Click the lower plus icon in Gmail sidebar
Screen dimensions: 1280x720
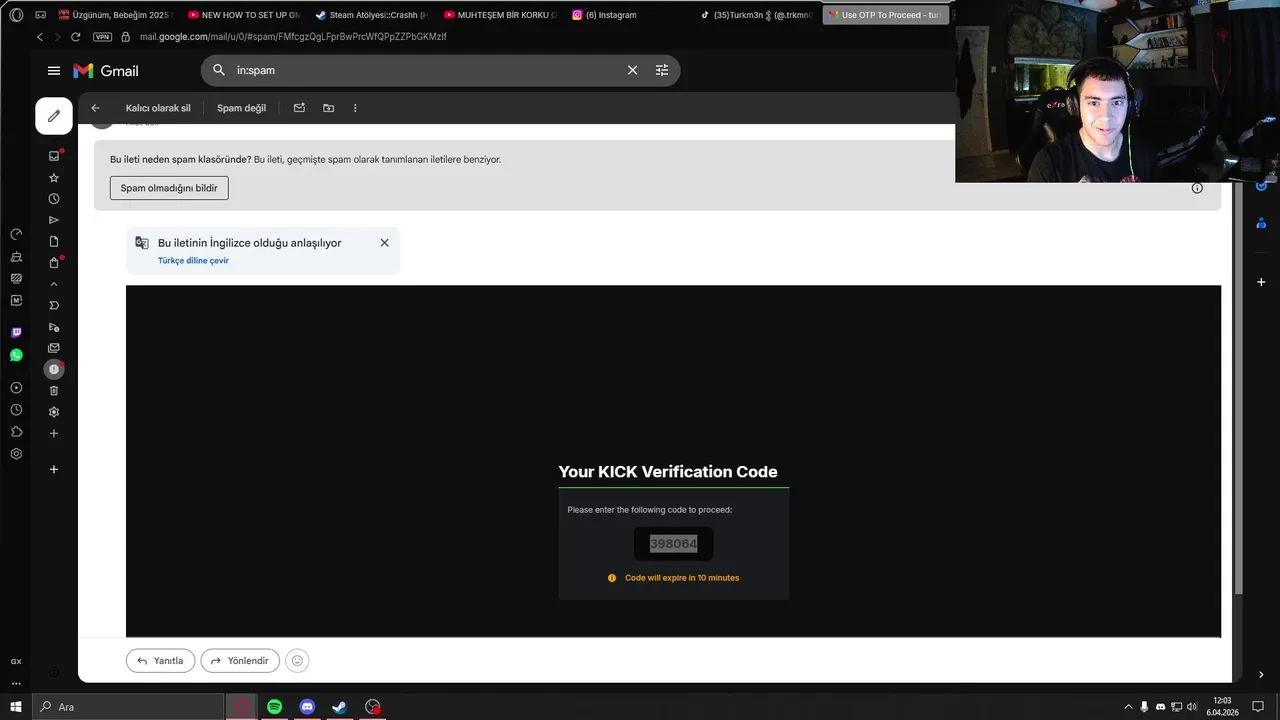tap(54, 469)
